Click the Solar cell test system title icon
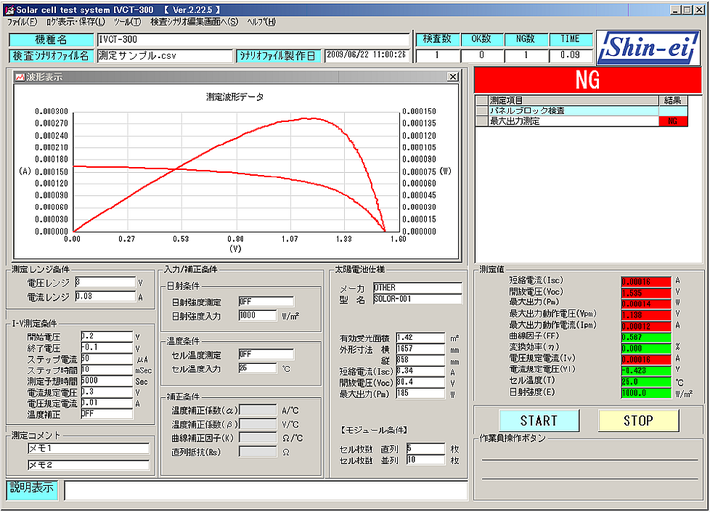 point(10,10)
